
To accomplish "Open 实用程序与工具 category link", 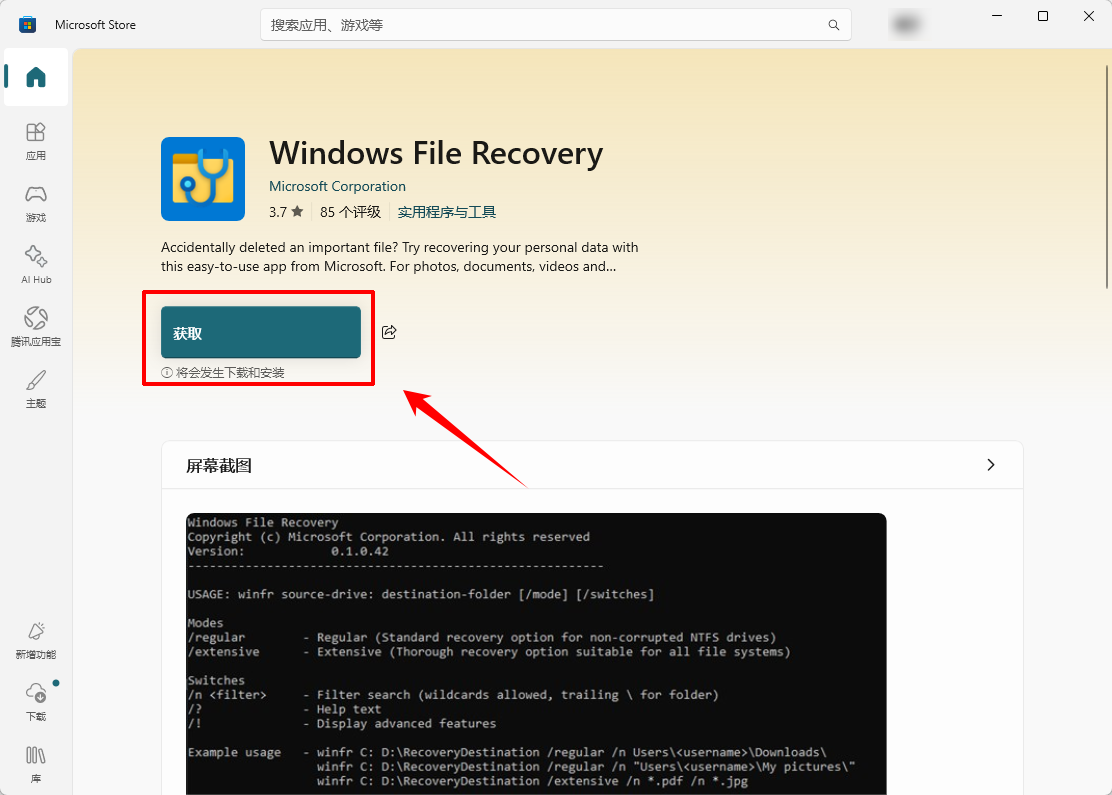I will 447,212.
